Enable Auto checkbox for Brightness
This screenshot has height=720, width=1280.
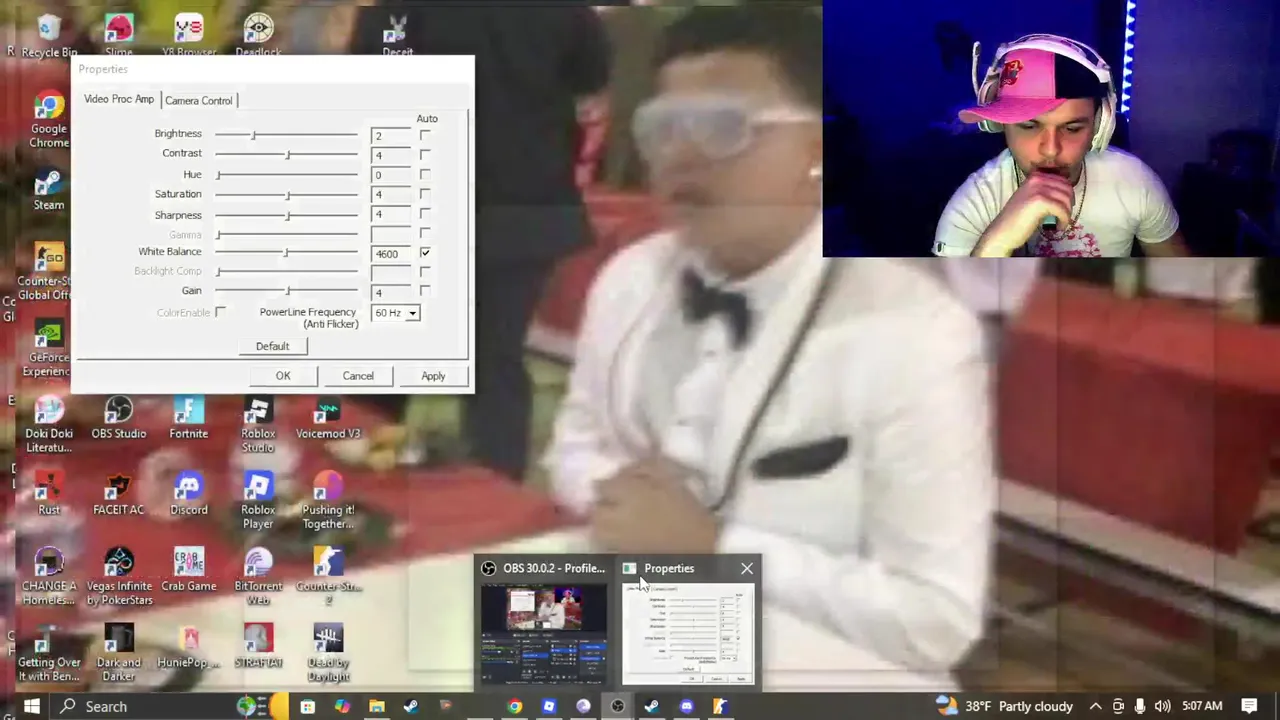click(x=425, y=135)
